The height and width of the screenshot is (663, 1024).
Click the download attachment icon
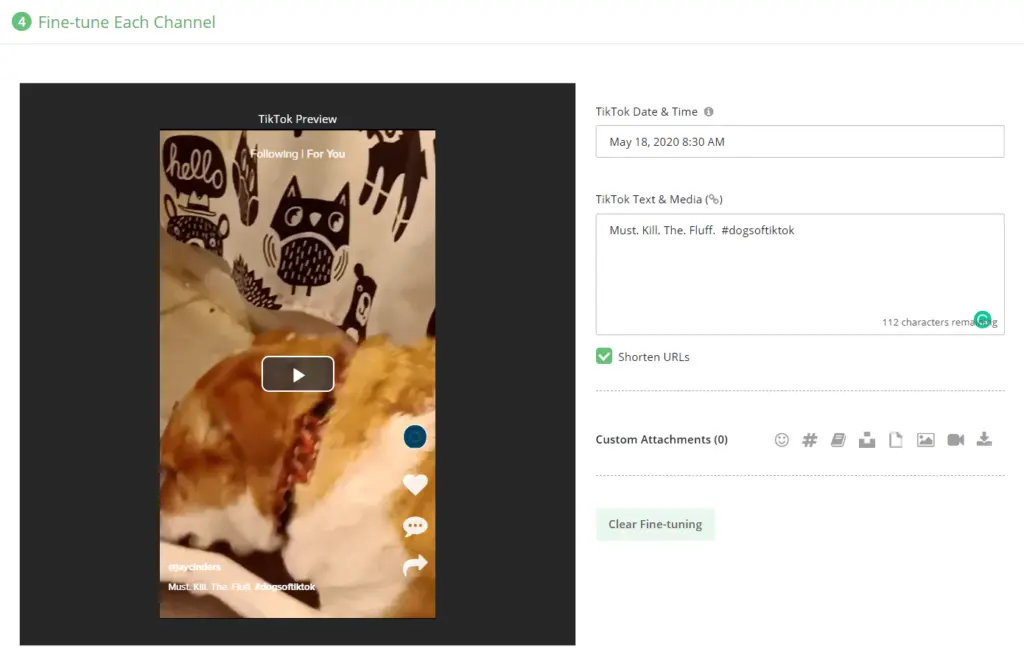coord(984,440)
